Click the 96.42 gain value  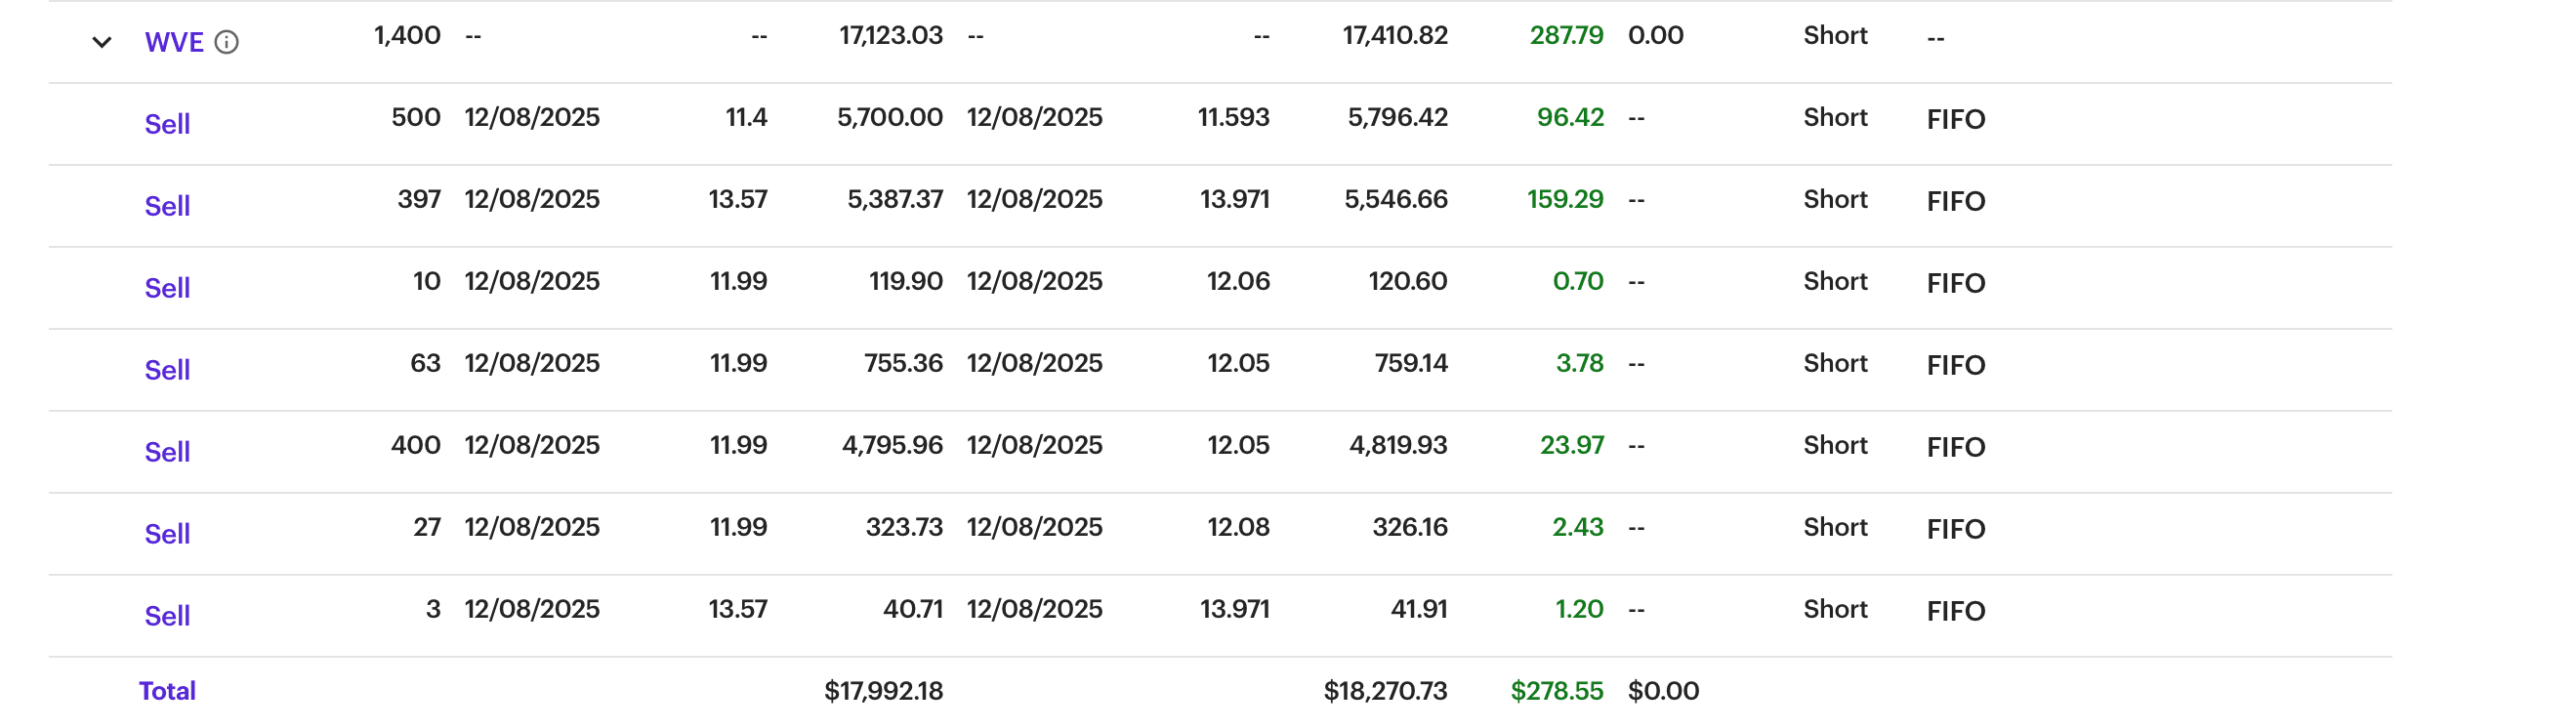(1570, 117)
